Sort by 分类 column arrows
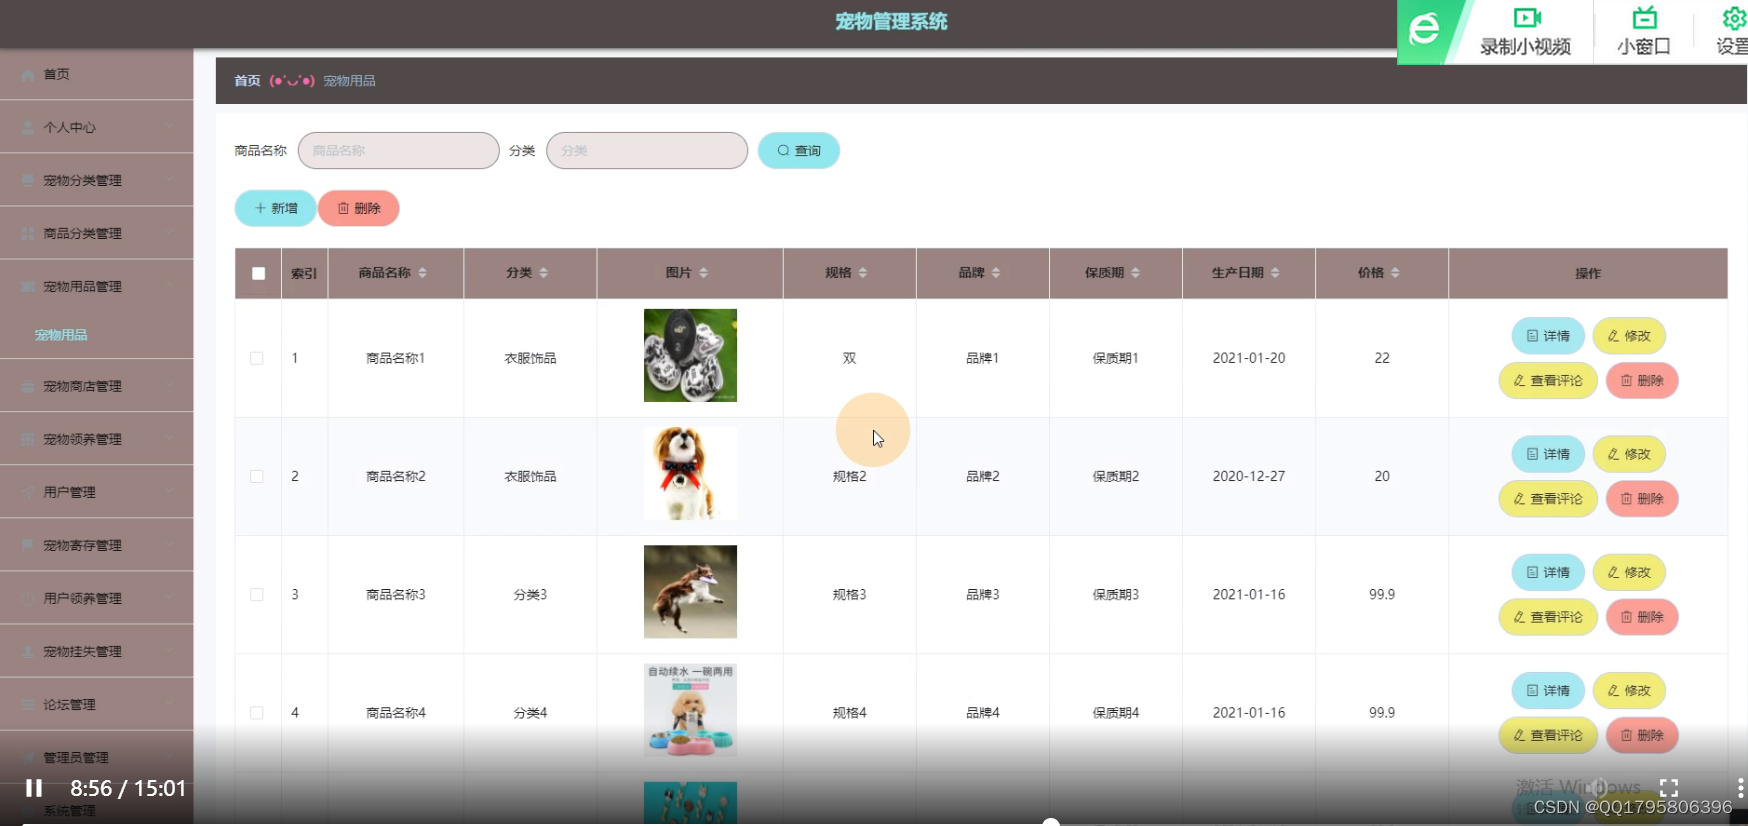 [x=543, y=273]
